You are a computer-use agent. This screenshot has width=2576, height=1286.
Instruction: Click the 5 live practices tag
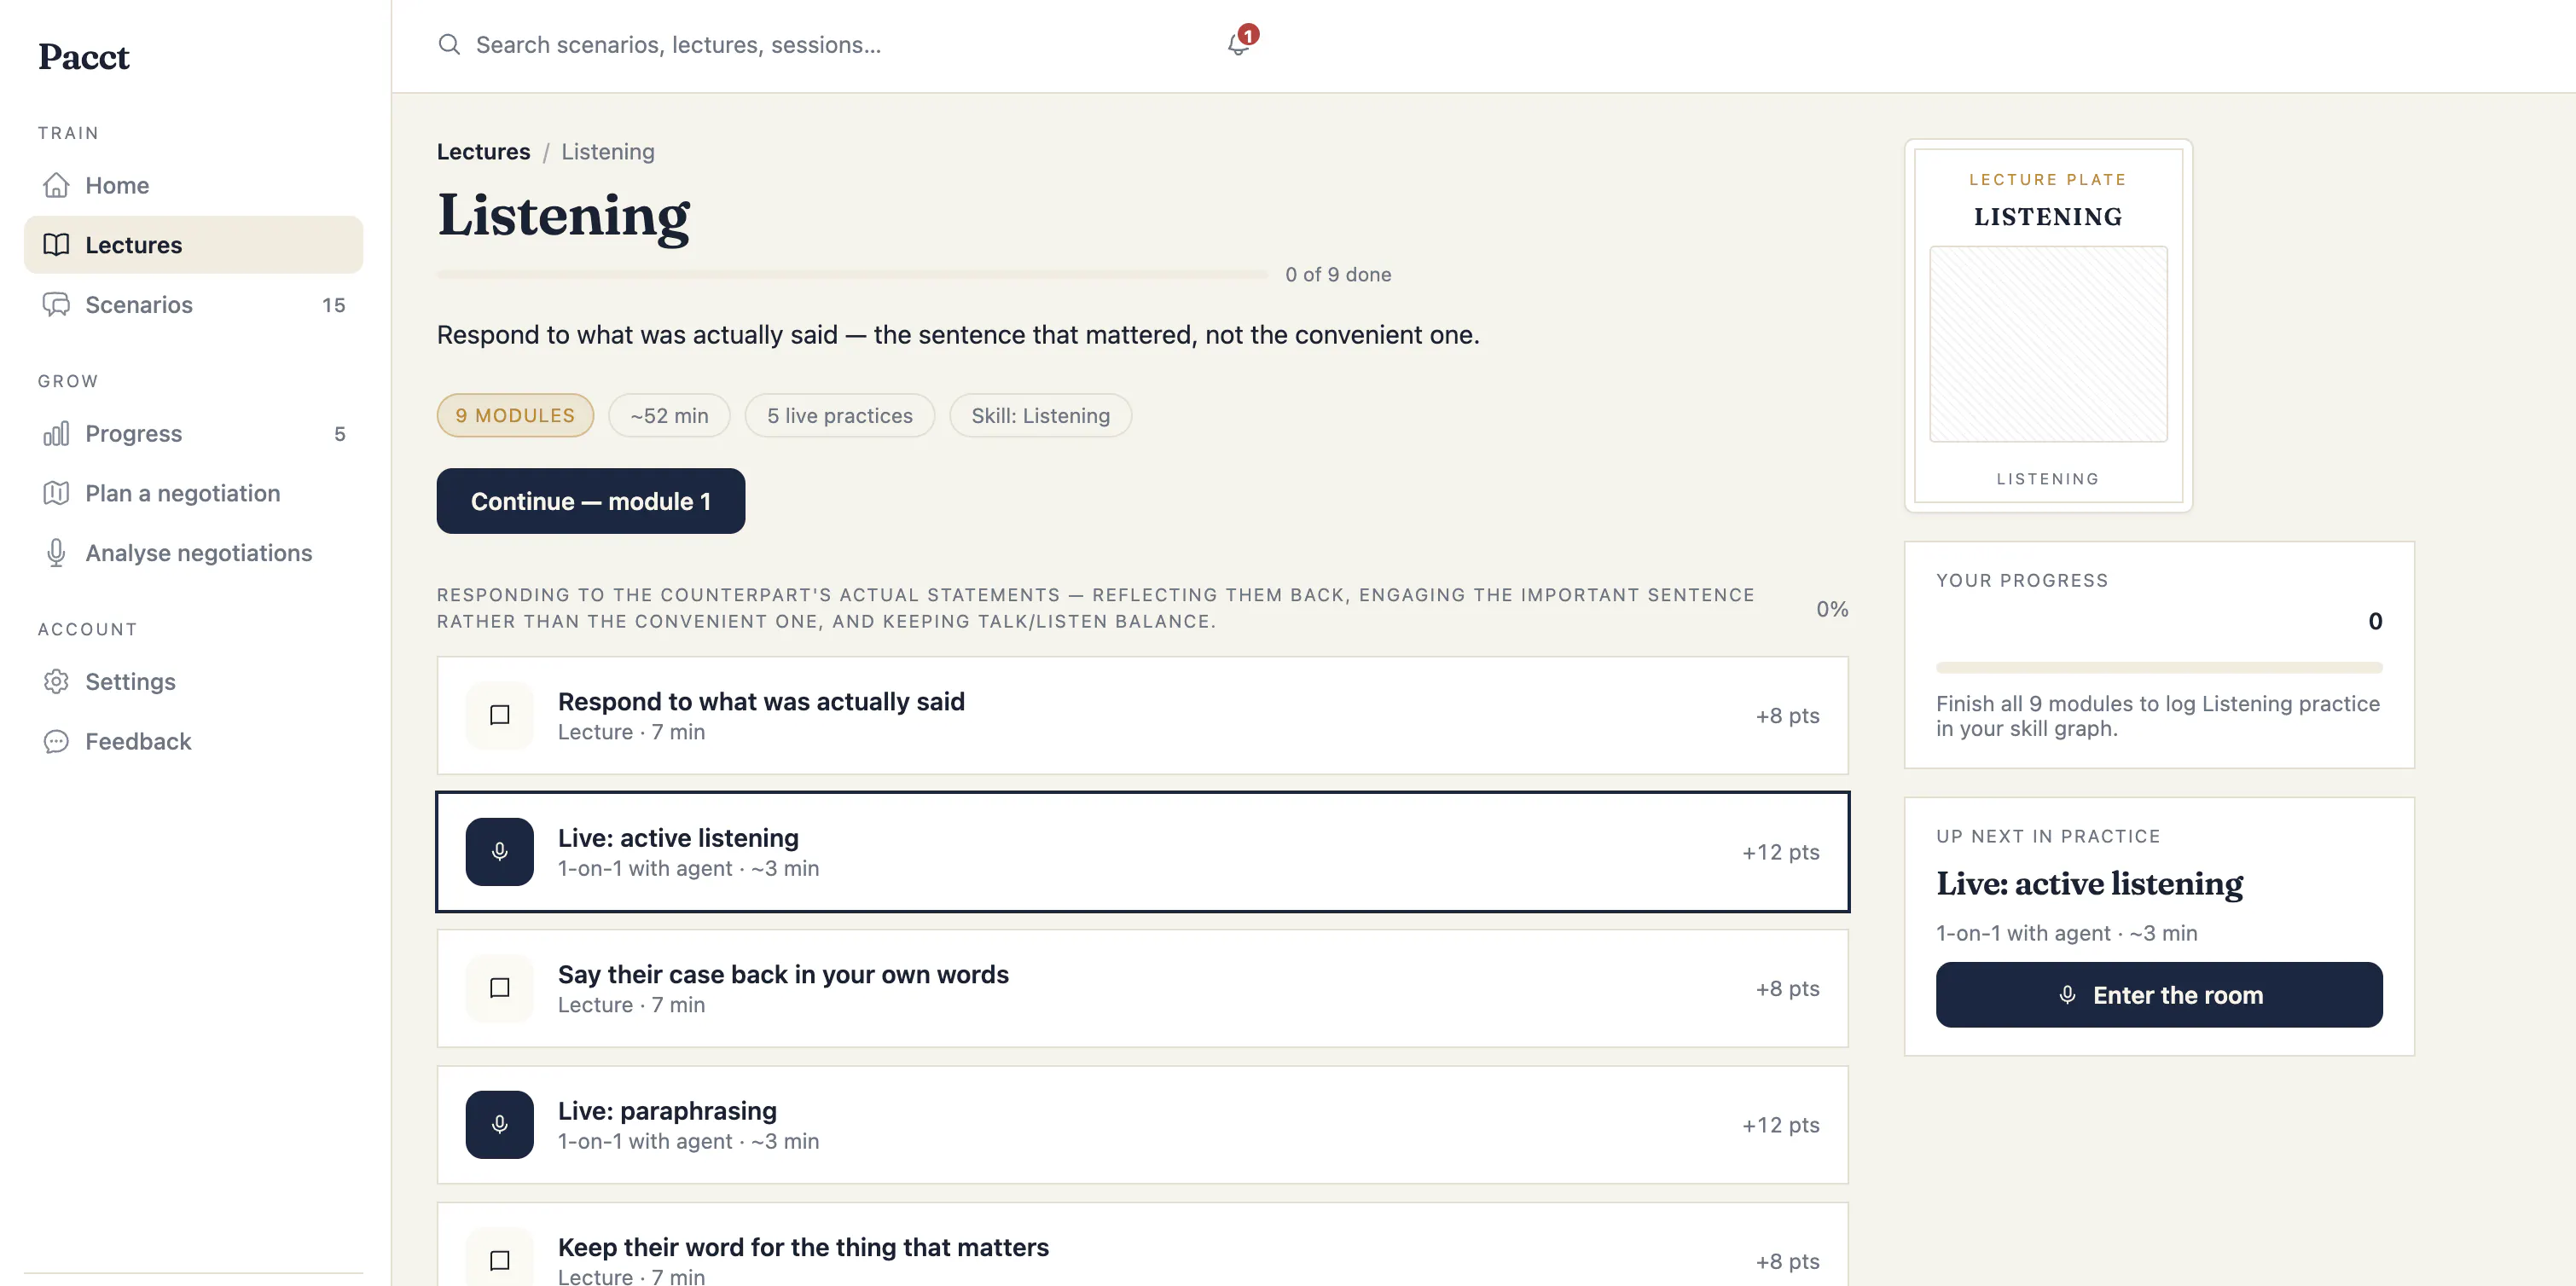pyautogui.click(x=839, y=416)
